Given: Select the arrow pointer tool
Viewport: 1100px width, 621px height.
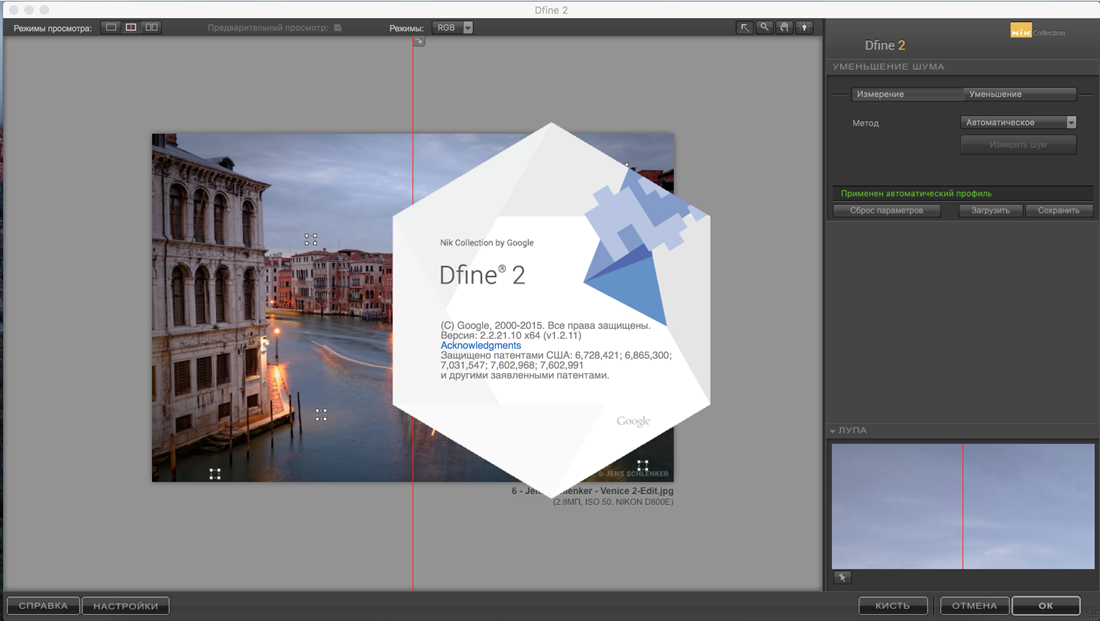Looking at the screenshot, I should [x=745, y=27].
